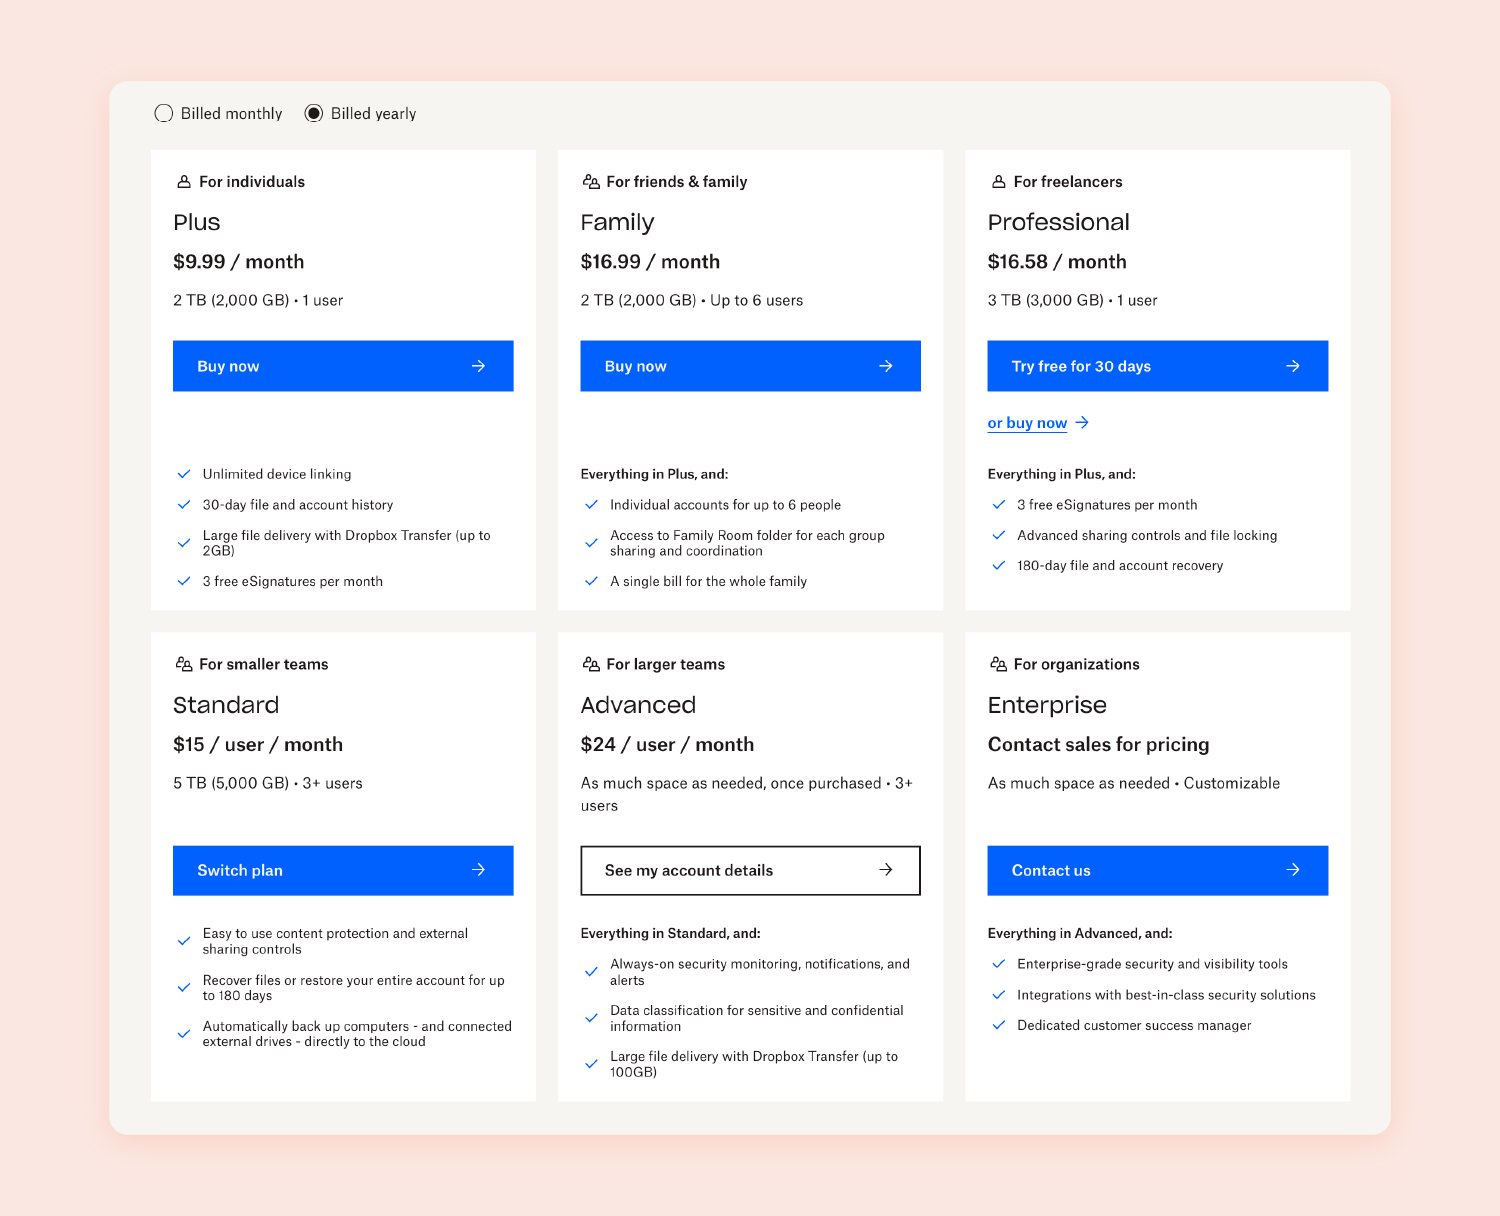This screenshot has width=1500, height=1216.
Task: Click Switch plan on the Standard card
Action: (x=343, y=870)
